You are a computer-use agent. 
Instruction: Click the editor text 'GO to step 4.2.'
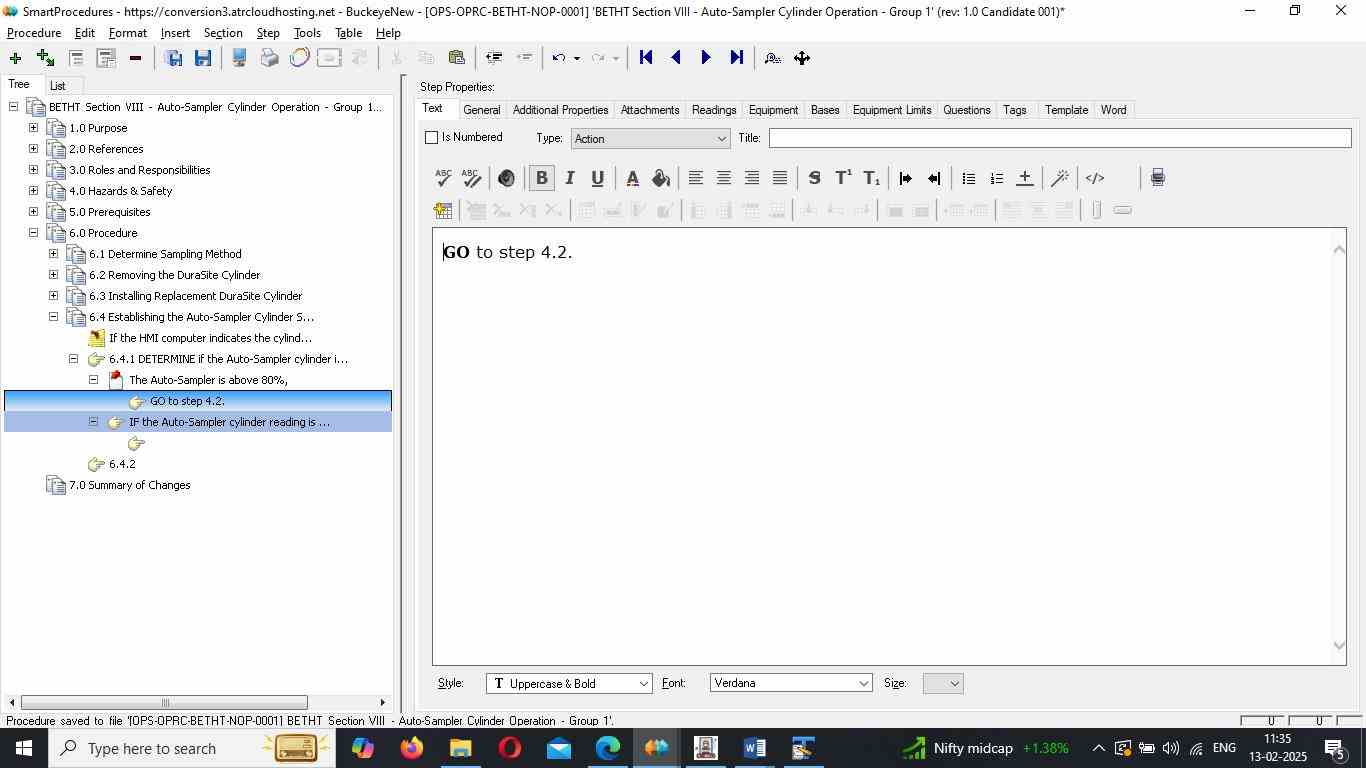[x=508, y=252]
